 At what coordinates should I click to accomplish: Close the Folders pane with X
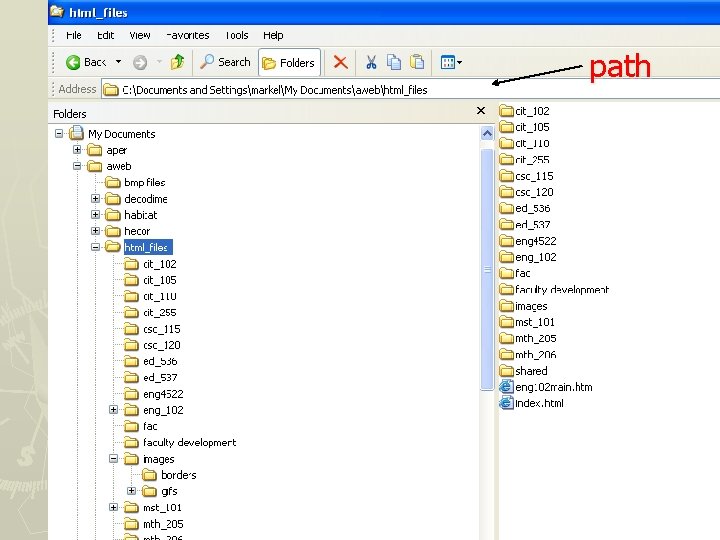coord(481,111)
